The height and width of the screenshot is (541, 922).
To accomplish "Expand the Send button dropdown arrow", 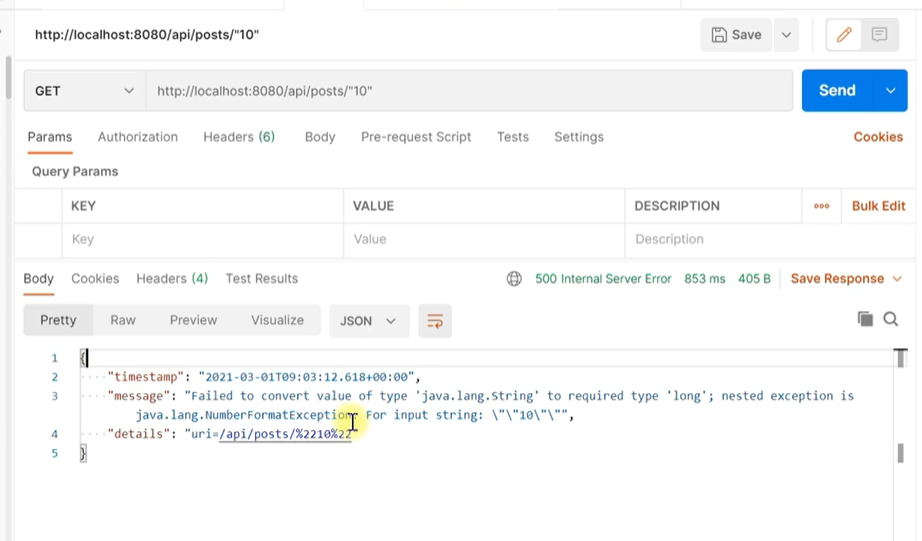I will tap(891, 91).
